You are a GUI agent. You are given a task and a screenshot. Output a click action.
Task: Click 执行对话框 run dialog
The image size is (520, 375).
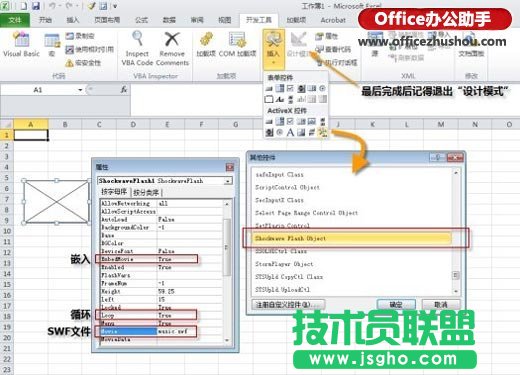click(337, 62)
